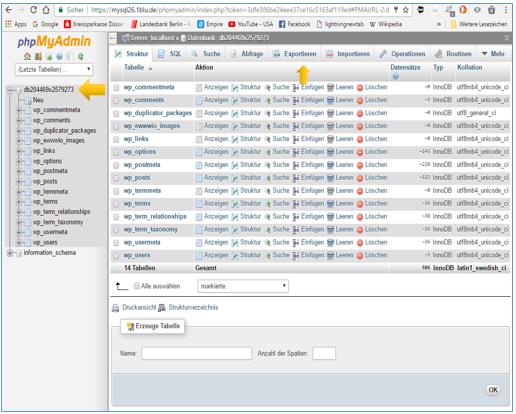
Task: Click Anzeigen icon for wp_commentmeta
Action: [199, 88]
